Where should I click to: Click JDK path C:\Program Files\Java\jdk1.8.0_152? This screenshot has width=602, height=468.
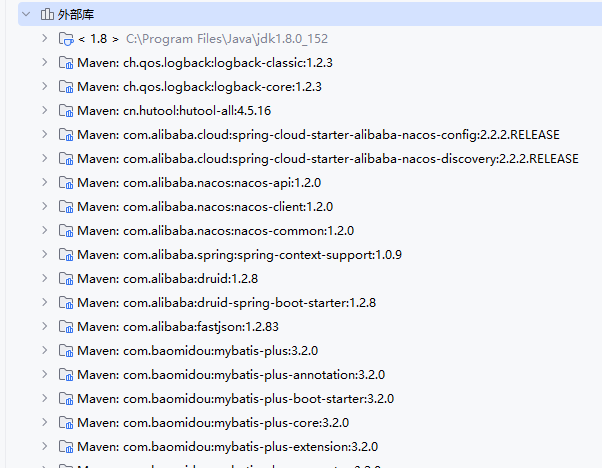tap(227, 39)
